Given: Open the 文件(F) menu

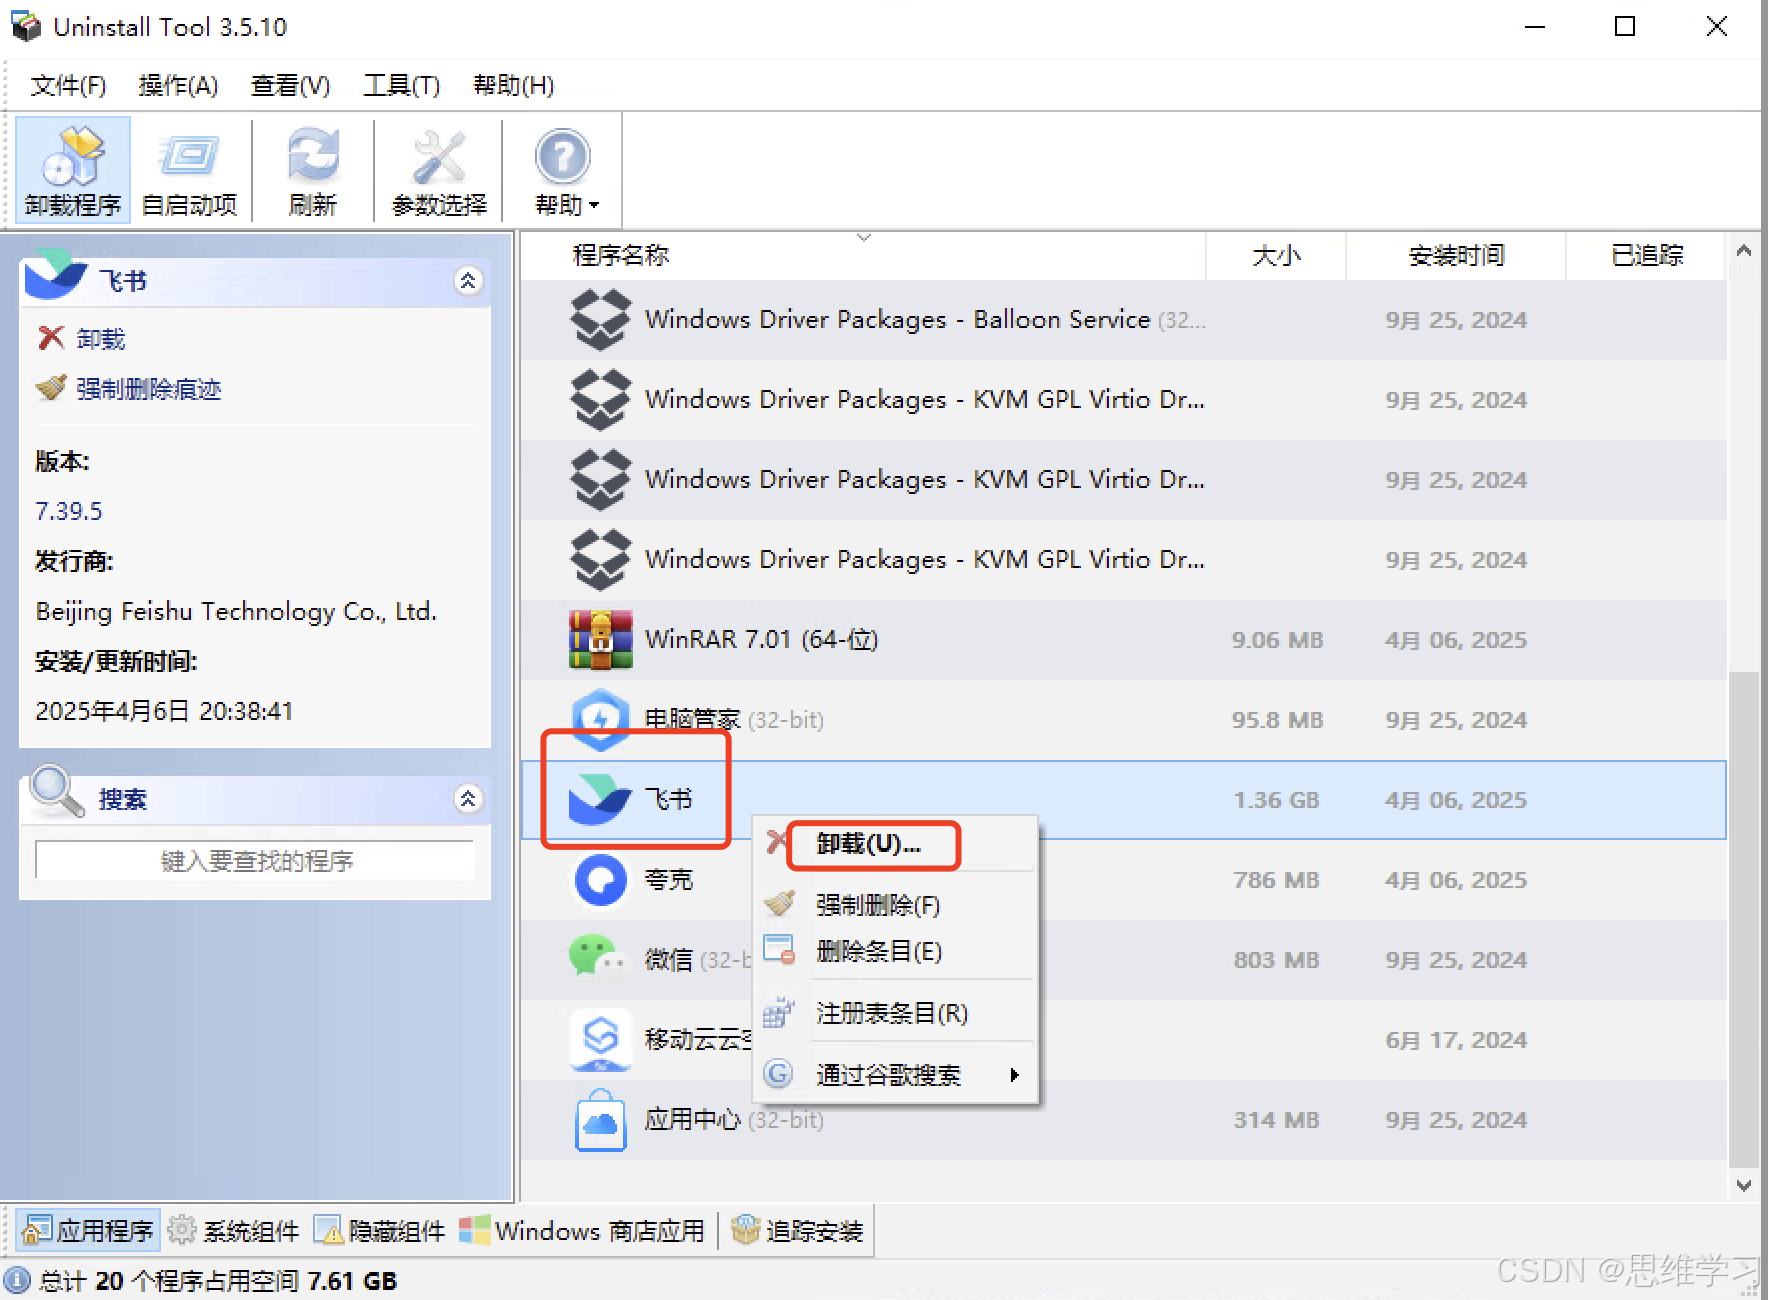Looking at the screenshot, I should pyautogui.click(x=68, y=85).
